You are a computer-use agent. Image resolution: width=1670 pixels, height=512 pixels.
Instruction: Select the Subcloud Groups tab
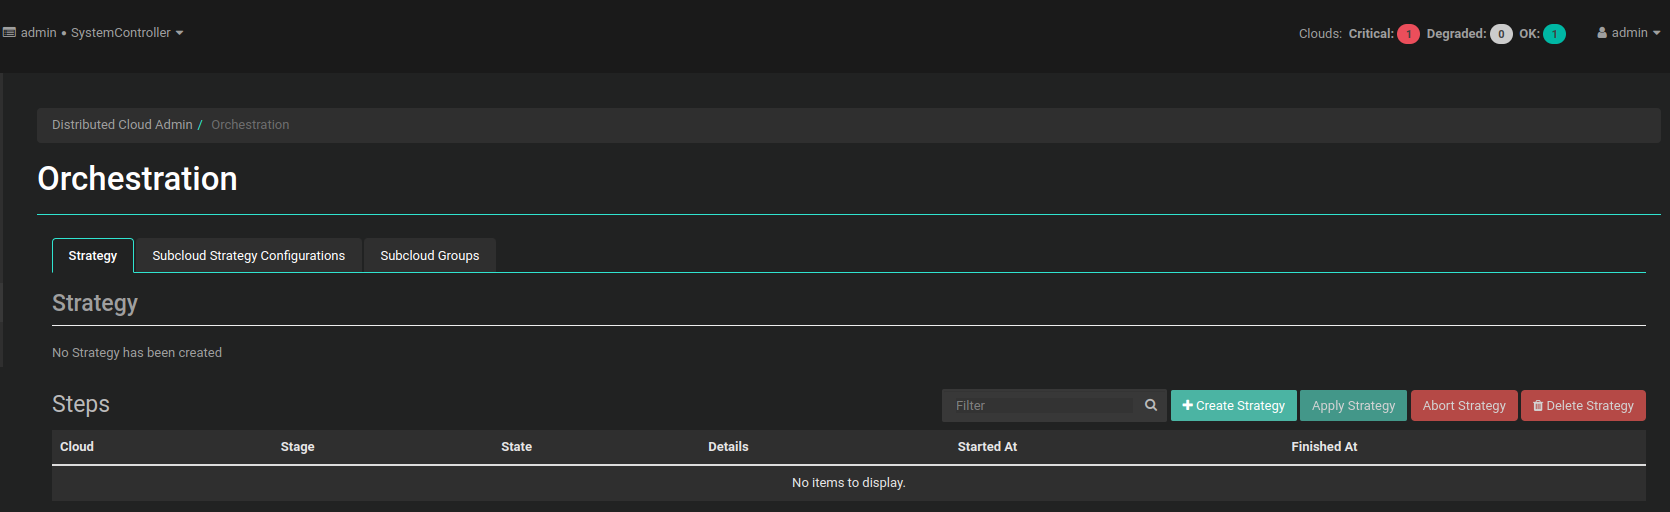click(429, 256)
